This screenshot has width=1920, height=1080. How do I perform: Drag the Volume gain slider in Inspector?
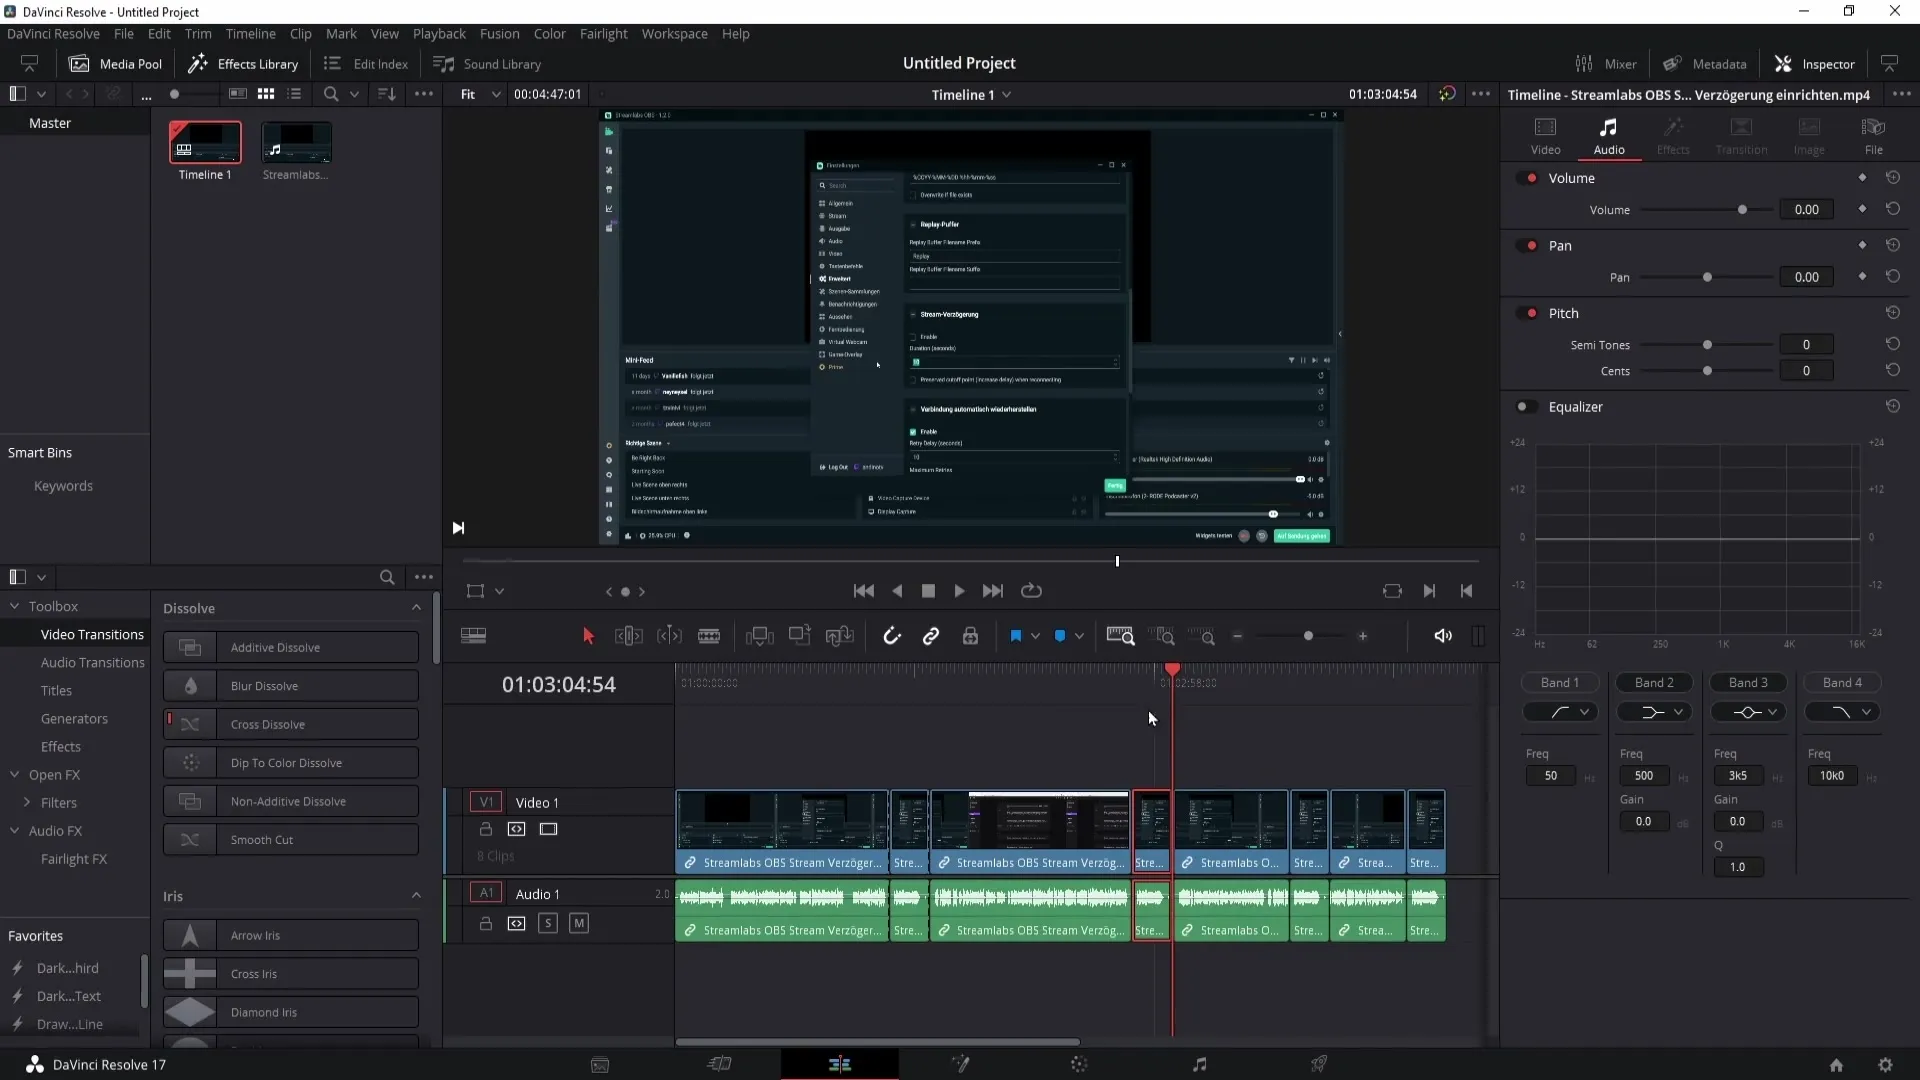pyautogui.click(x=1743, y=210)
